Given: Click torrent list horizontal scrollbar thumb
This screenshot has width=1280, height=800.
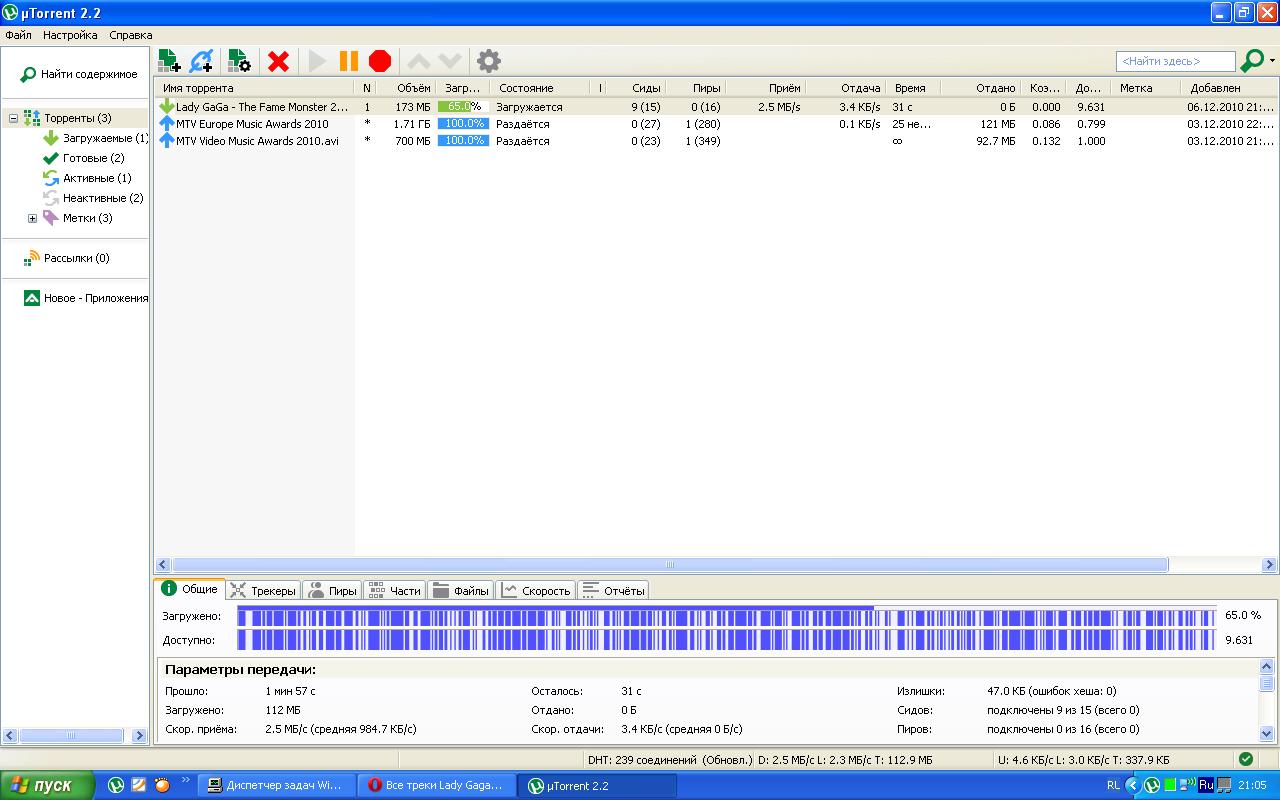Looking at the screenshot, I should coord(670,565).
